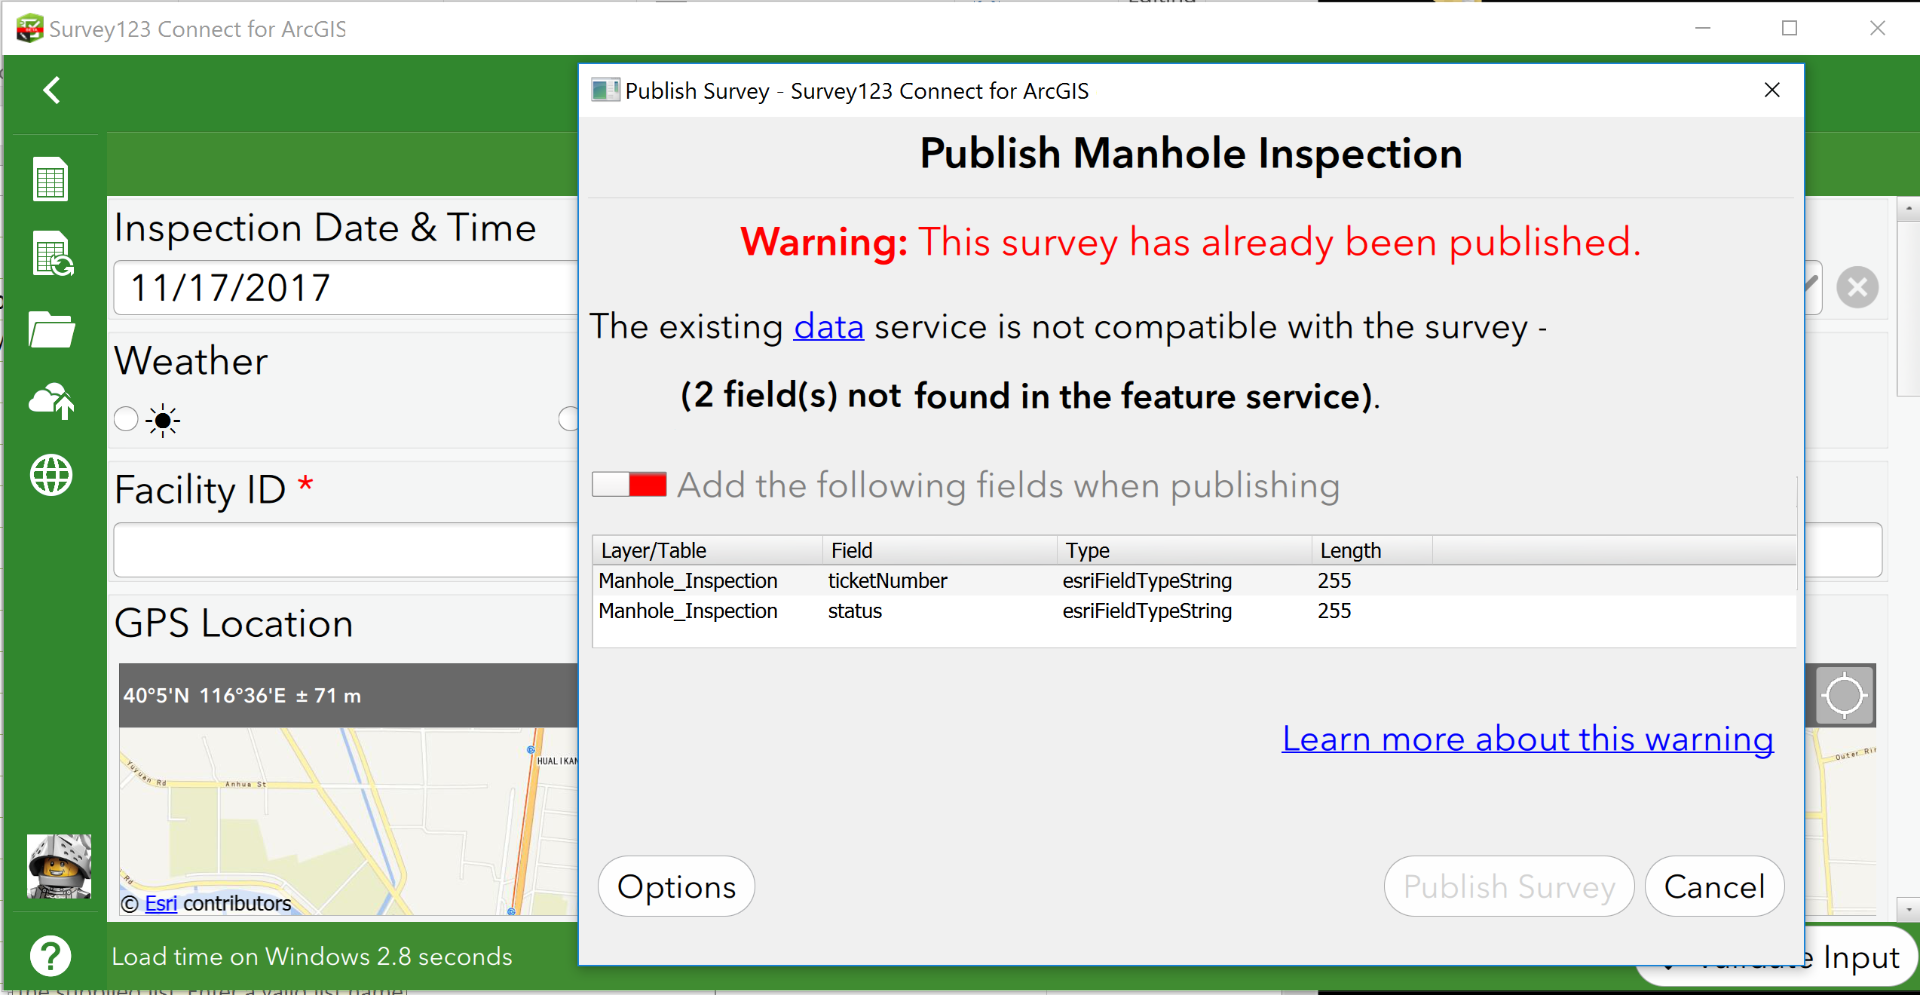This screenshot has height=995, width=1920.
Task: Close the Publish Survey dialog
Action: pyautogui.click(x=1772, y=90)
